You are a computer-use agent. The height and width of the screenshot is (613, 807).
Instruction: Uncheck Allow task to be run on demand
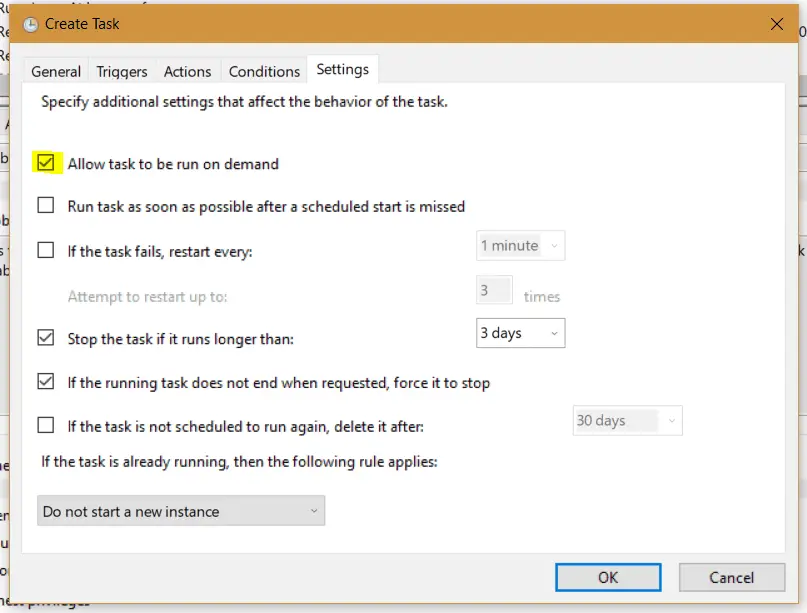pyautogui.click(x=46, y=163)
